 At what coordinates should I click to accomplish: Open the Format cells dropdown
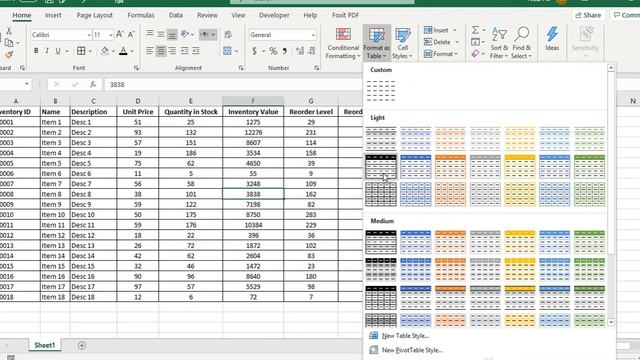(x=456, y=54)
